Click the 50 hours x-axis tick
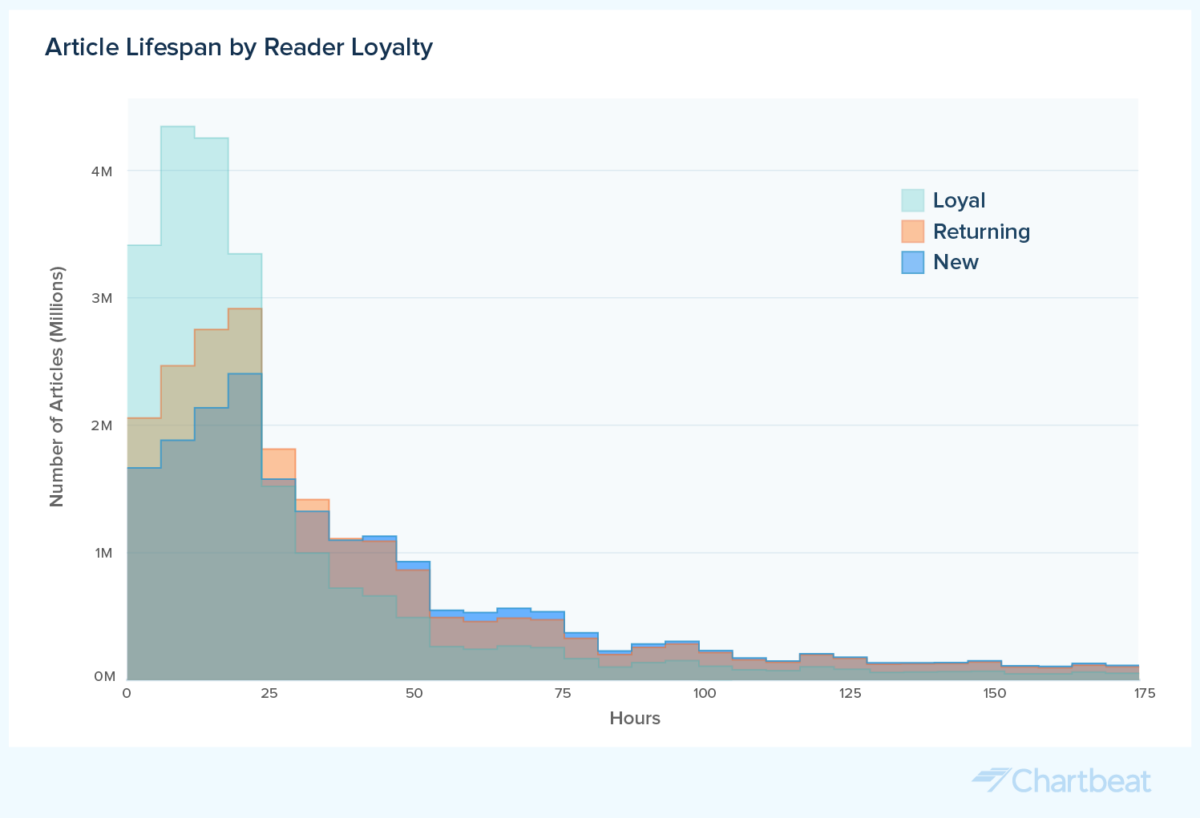 click(416, 693)
